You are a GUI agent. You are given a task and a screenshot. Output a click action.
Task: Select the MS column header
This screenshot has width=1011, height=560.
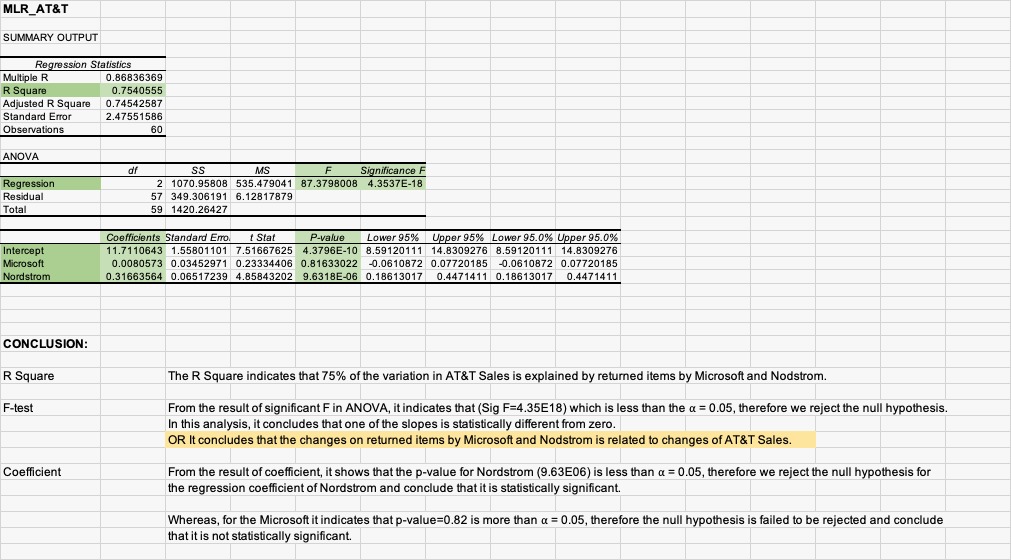(x=263, y=171)
